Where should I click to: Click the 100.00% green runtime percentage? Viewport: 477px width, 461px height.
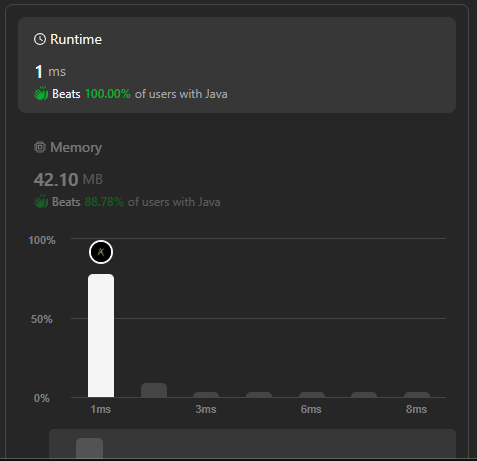108,94
